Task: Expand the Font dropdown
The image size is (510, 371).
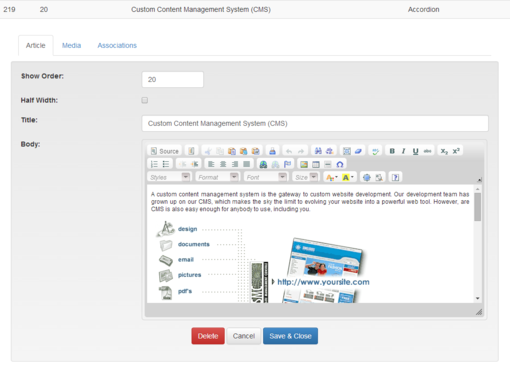Action: [x=266, y=177]
